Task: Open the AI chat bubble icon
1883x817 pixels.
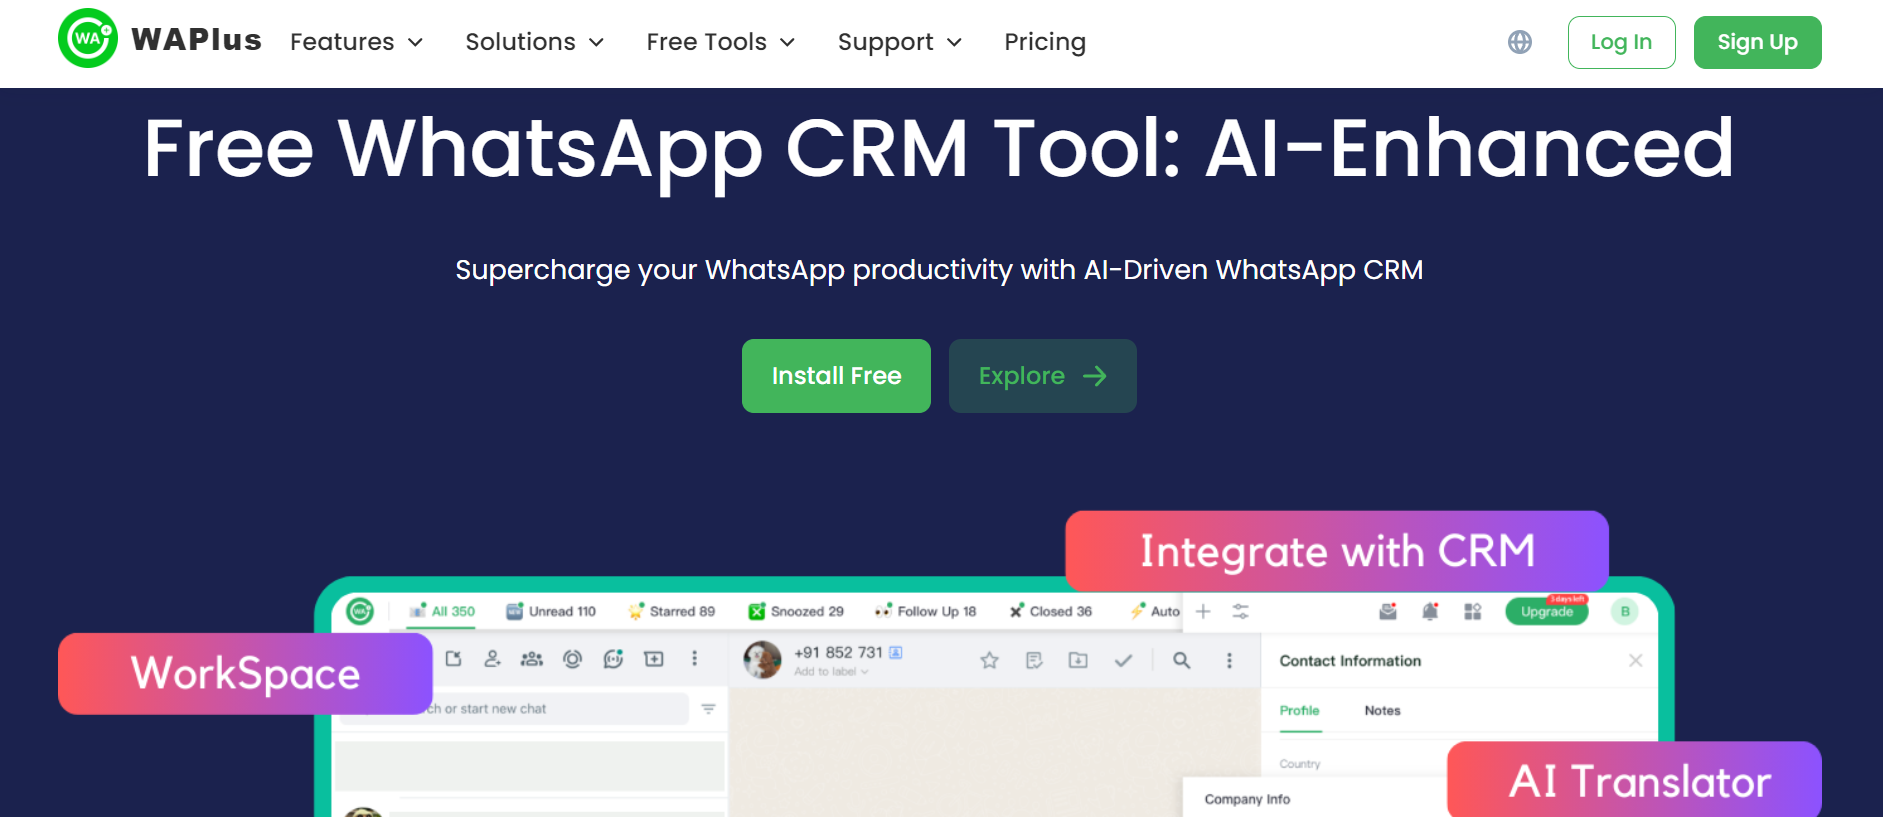Action: (x=613, y=659)
